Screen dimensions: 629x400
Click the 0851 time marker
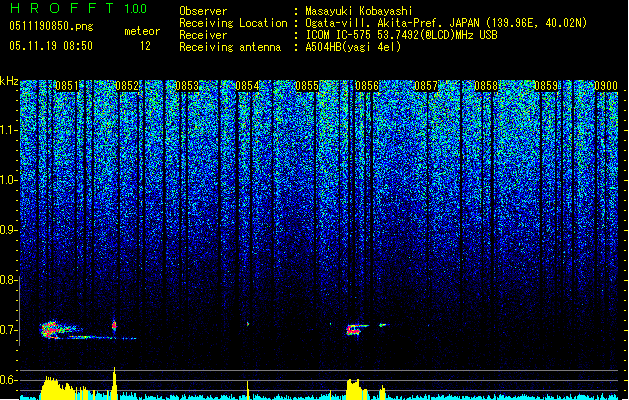click(67, 86)
